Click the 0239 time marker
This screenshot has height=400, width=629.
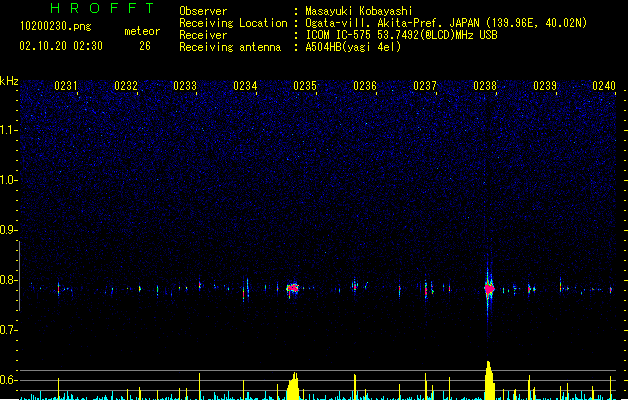(545, 86)
